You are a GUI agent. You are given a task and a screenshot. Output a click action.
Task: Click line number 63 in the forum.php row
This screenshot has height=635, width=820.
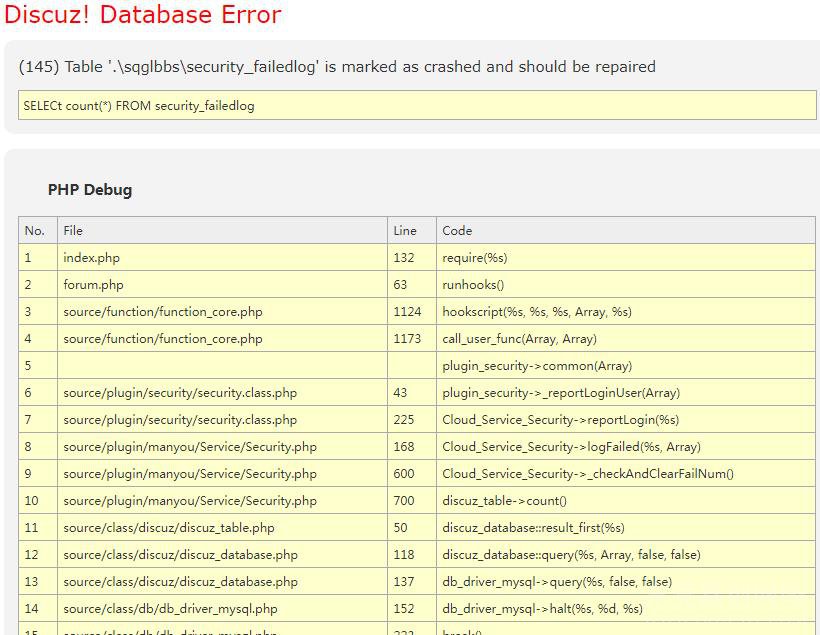point(400,285)
